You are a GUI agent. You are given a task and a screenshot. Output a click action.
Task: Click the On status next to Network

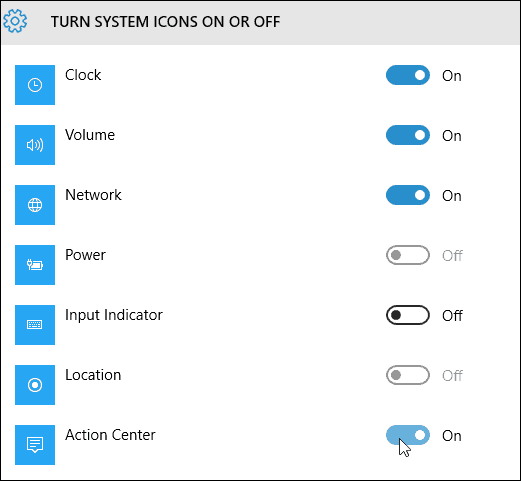452,196
